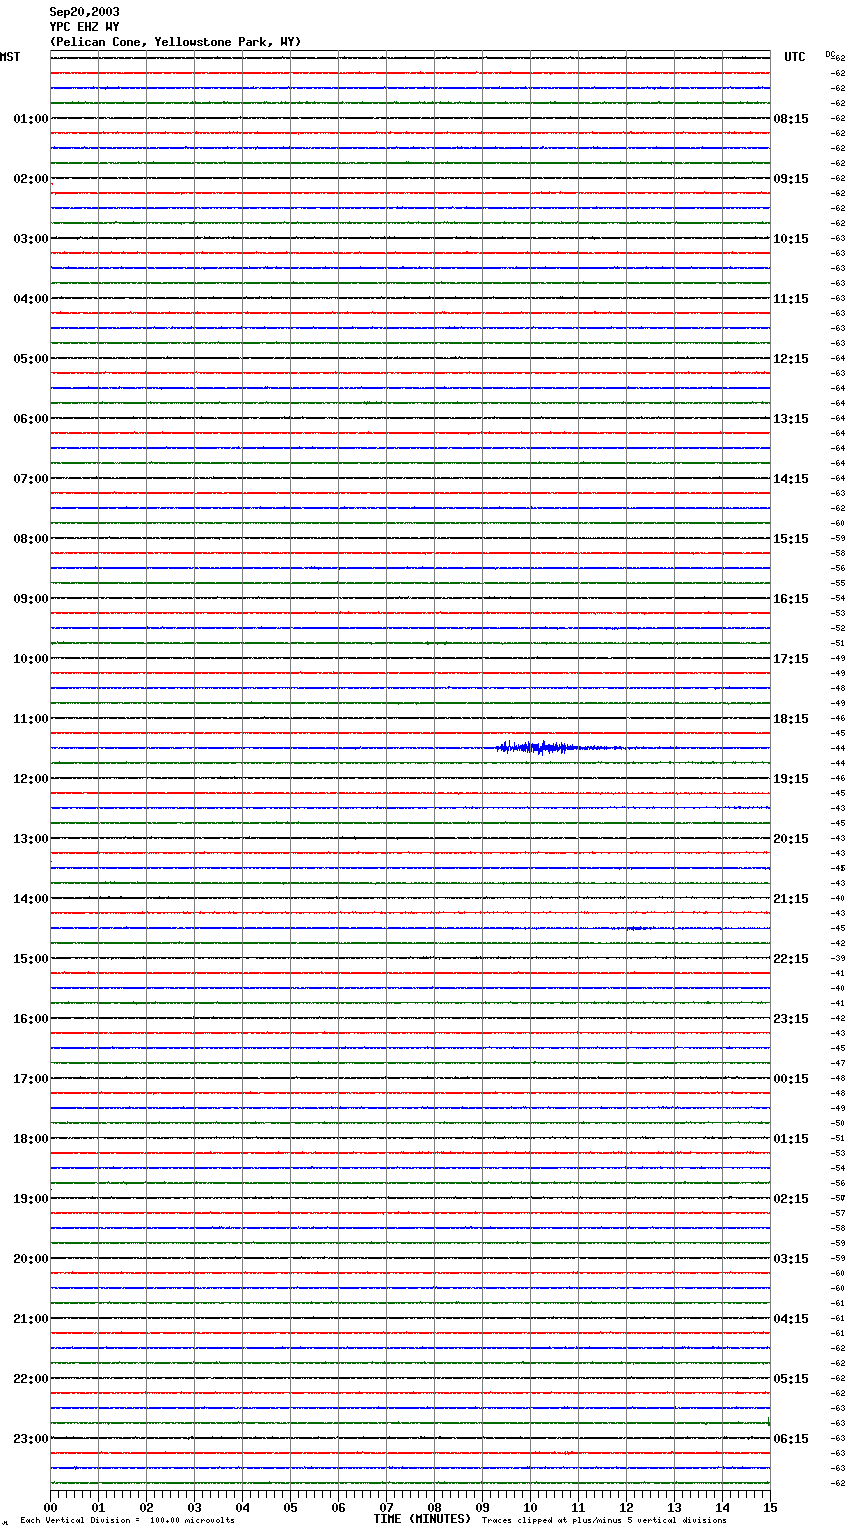Click the "UTC" column header

pos(795,57)
